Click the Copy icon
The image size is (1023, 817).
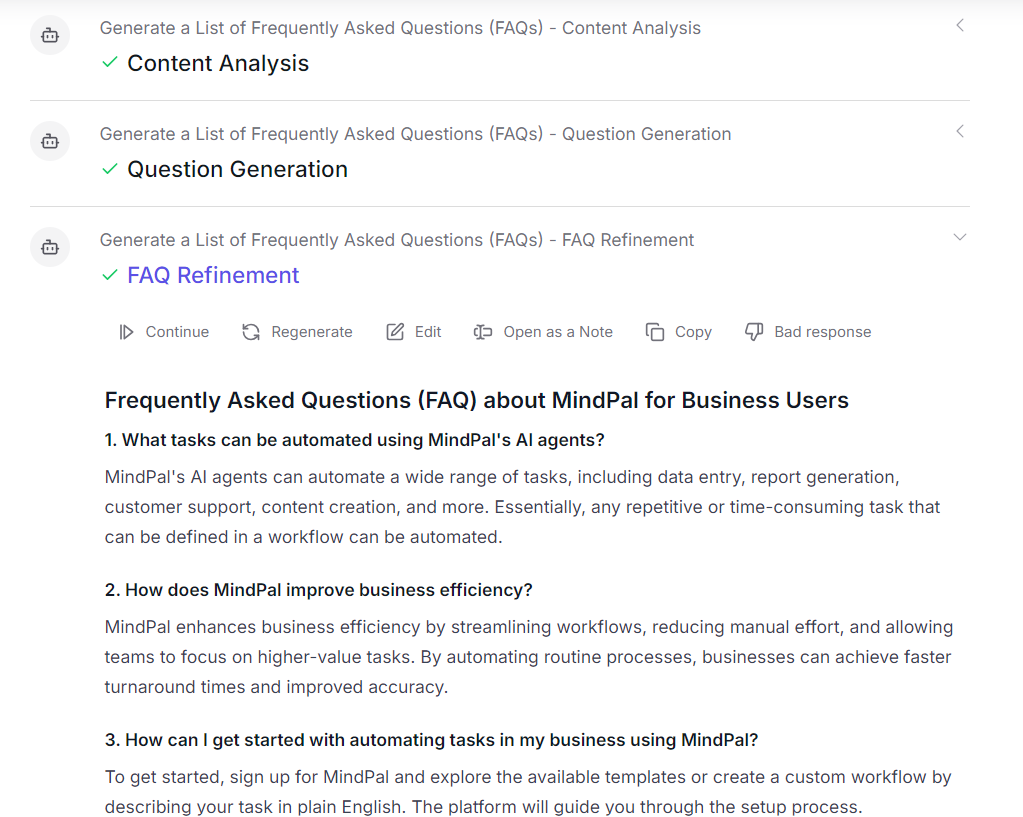pos(655,332)
